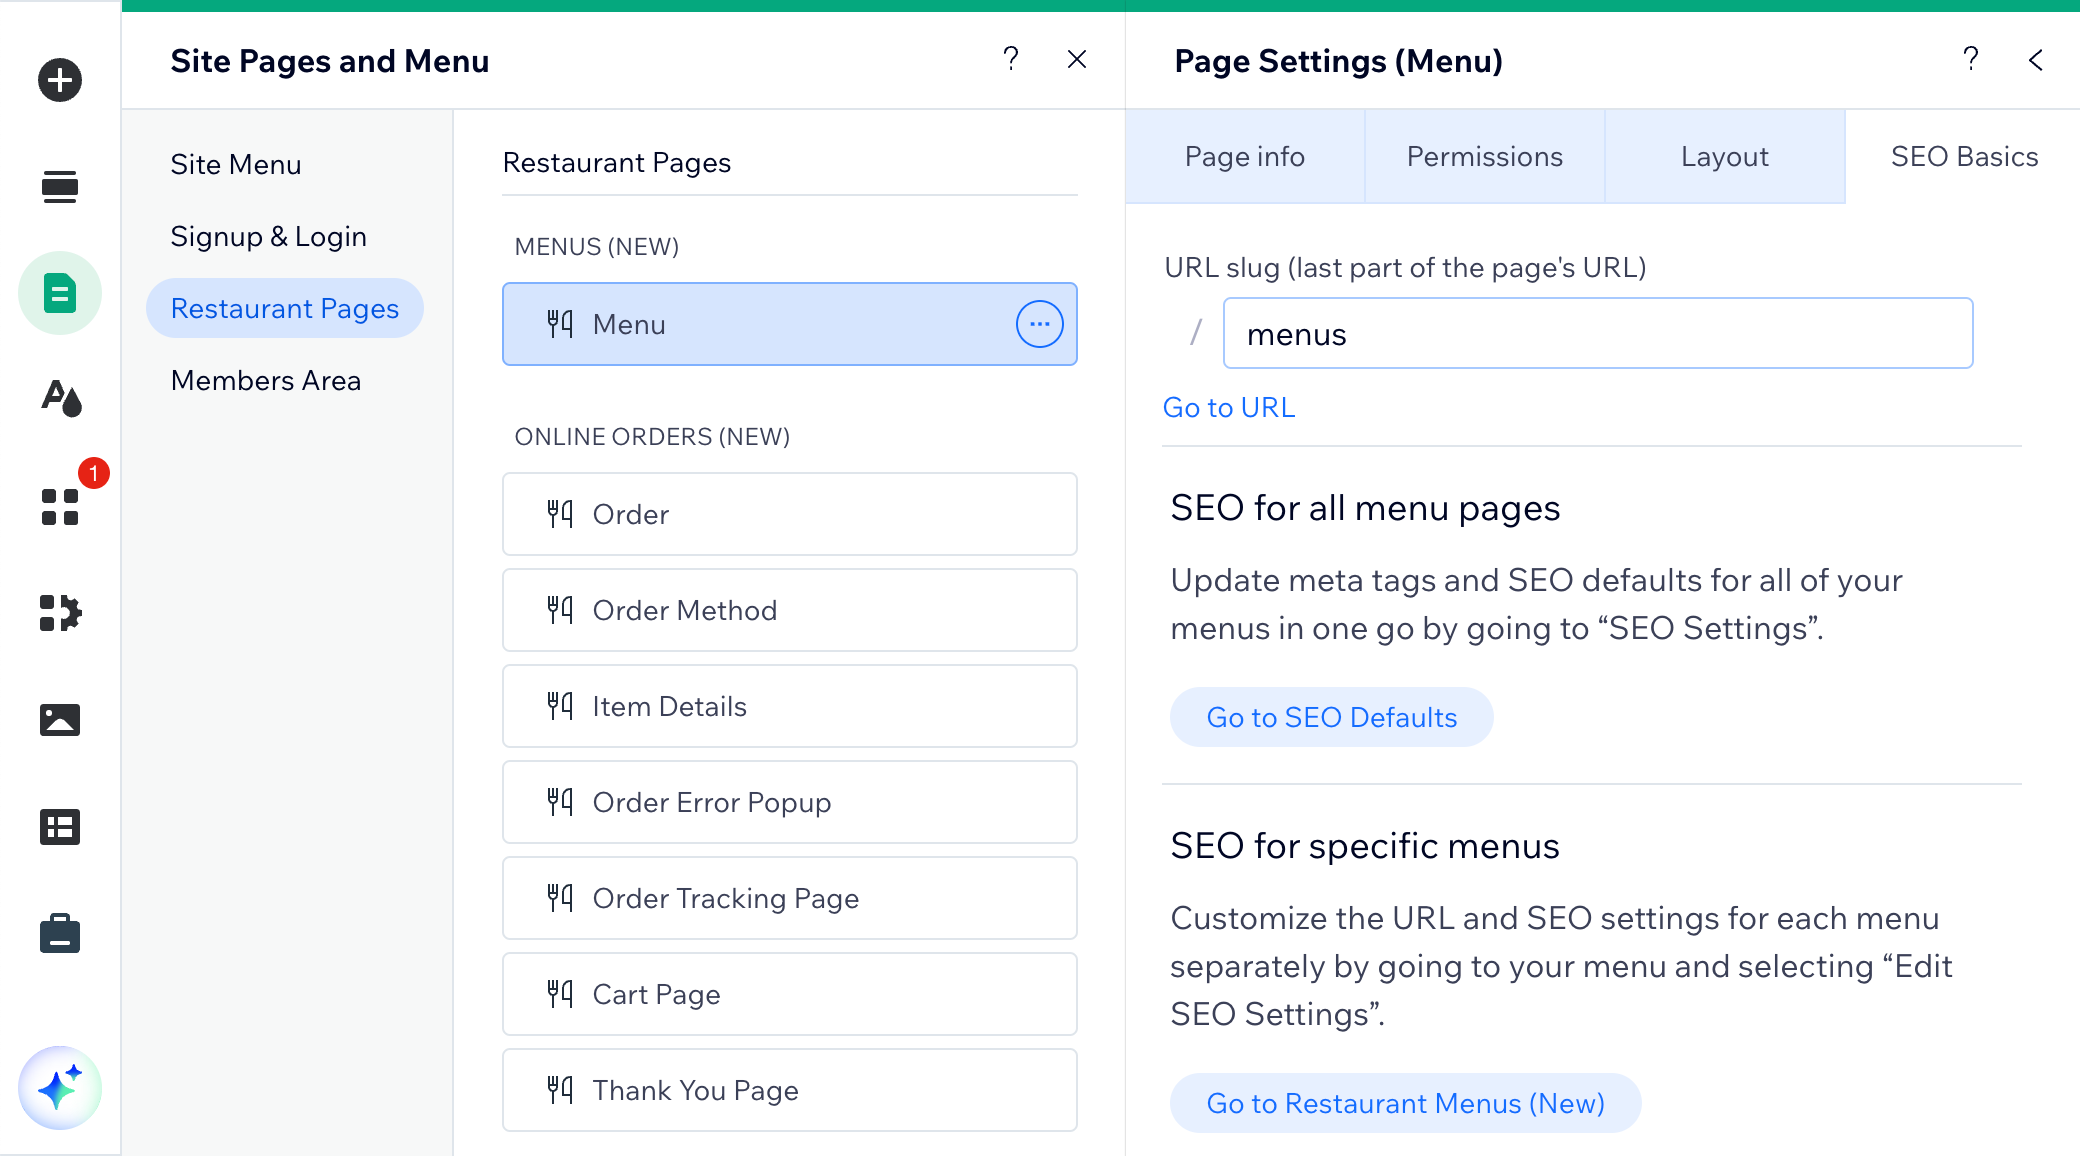This screenshot has width=2080, height=1156.
Task: Click the Order page restaurant icon
Action: (x=560, y=515)
